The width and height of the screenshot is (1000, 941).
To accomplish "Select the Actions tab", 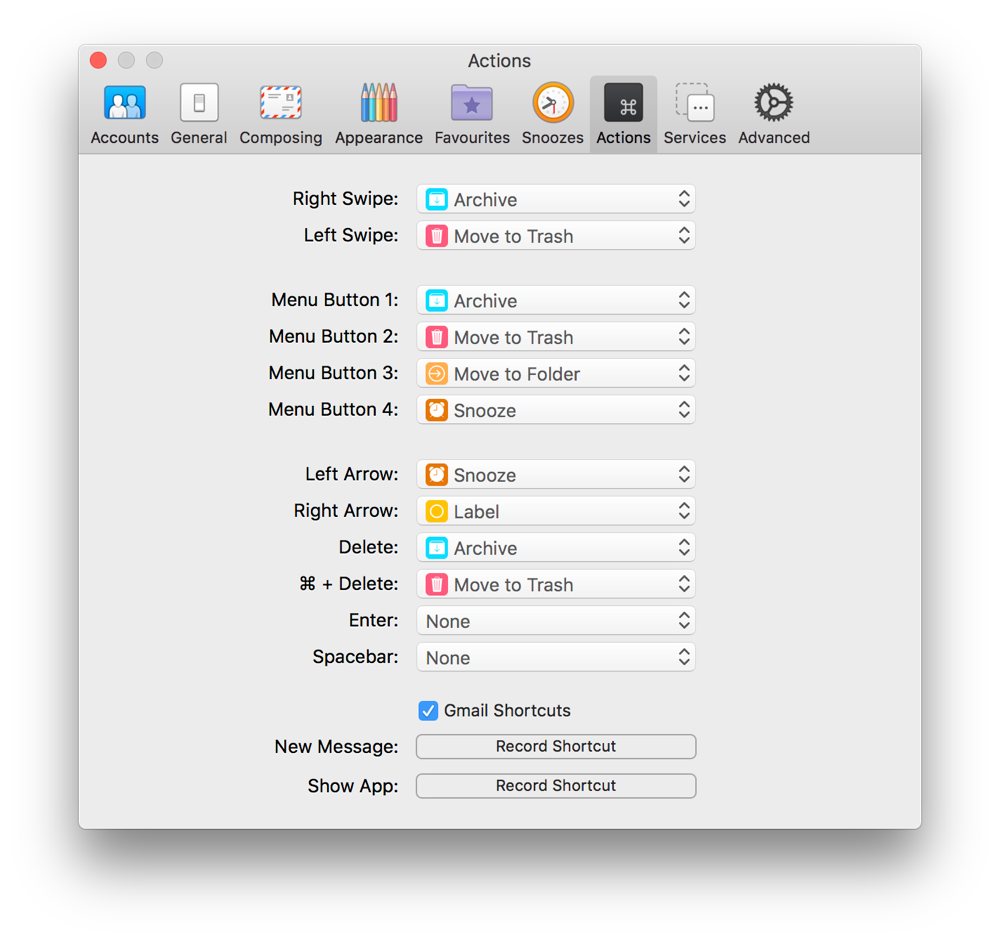I will pos(623,115).
